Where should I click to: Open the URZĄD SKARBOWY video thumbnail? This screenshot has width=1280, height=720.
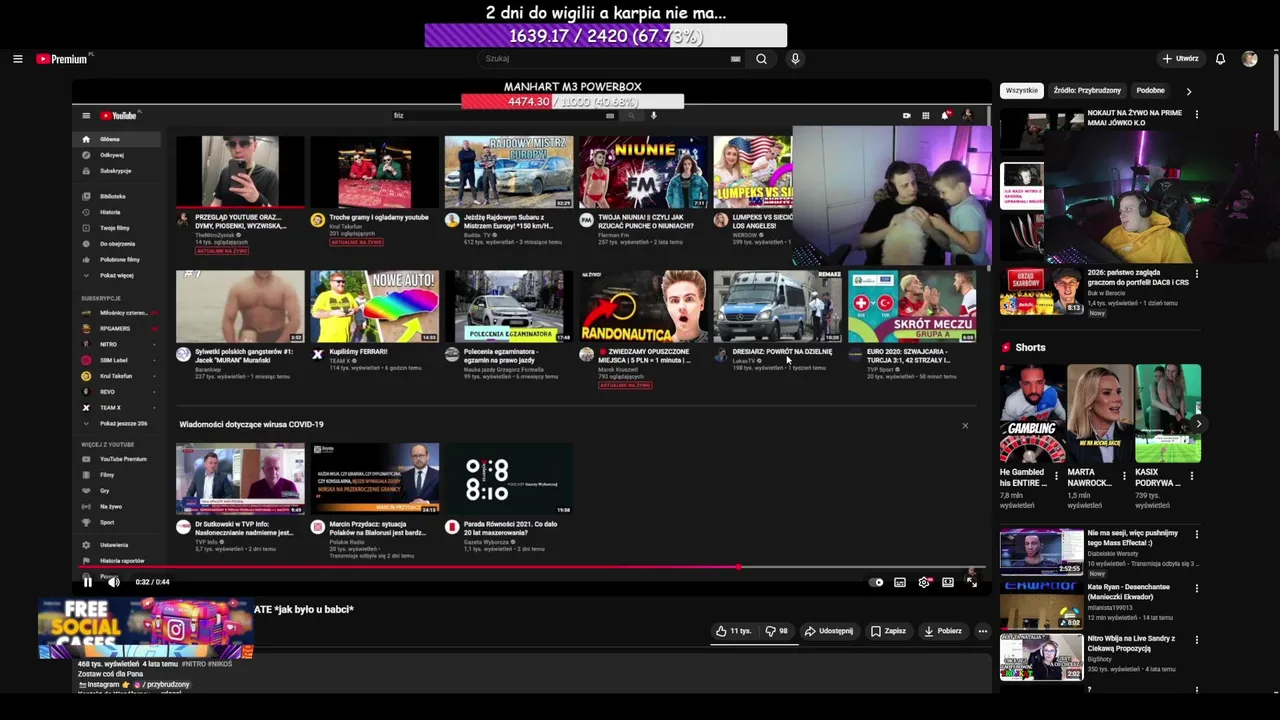click(1041, 290)
